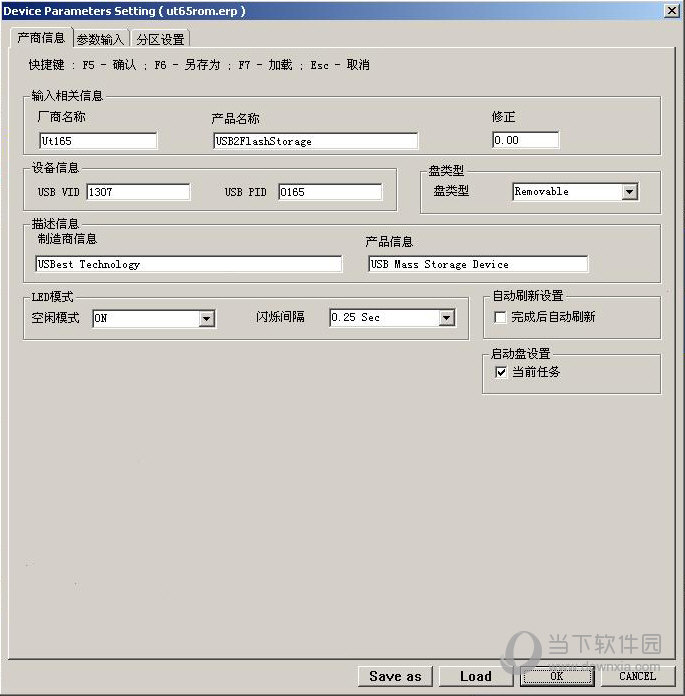Open the 闪烁间隔 0.25 Sec dropdown
Image resolution: width=685 pixels, height=696 pixels.
(x=392, y=317)
